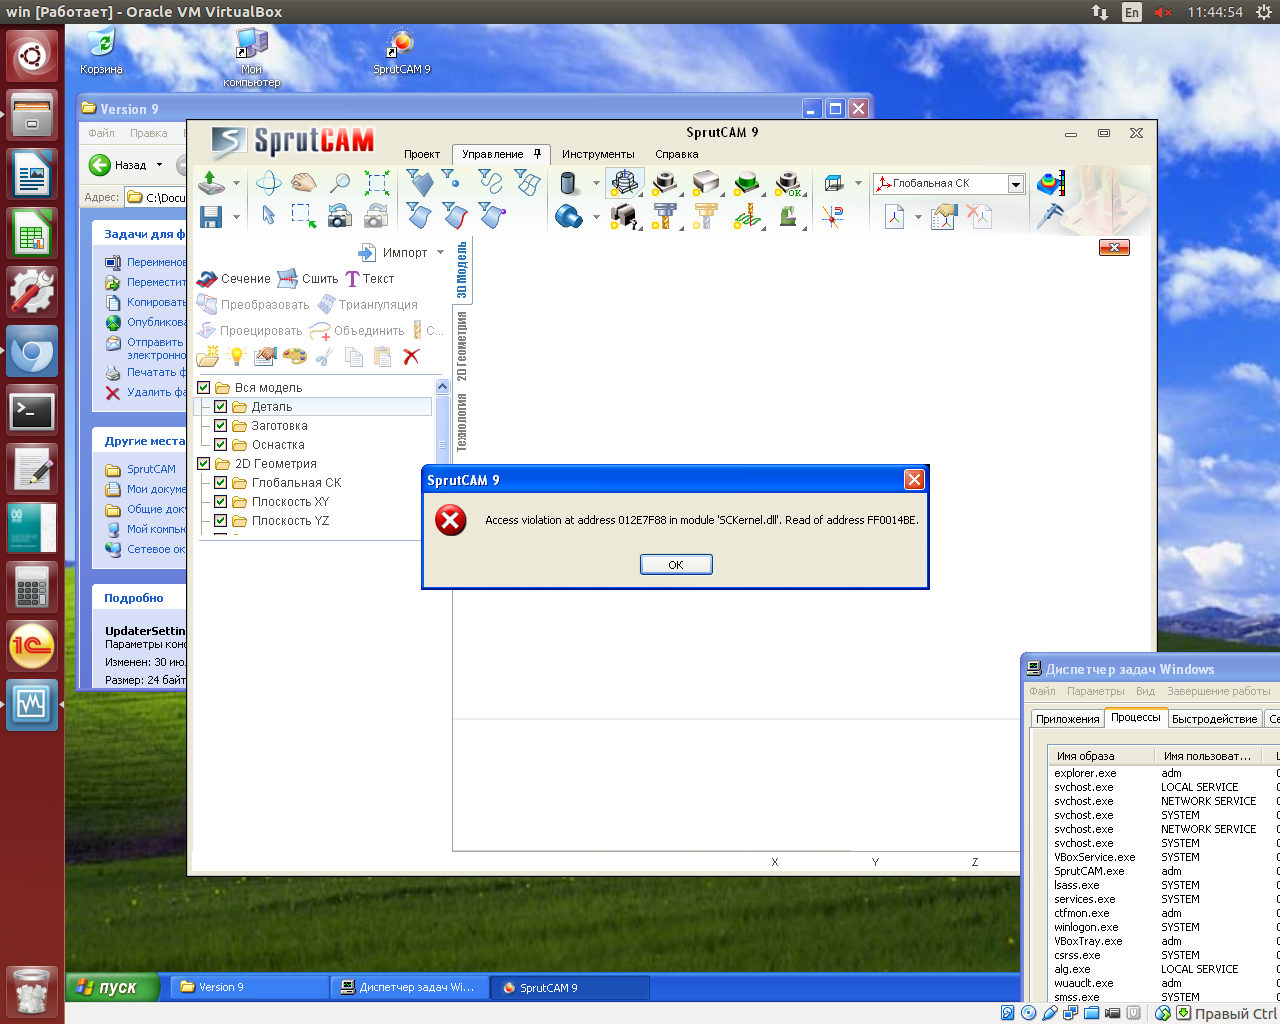Click the light bulb visibility icon
The image size is (1280, 1024).
(237, 357)
